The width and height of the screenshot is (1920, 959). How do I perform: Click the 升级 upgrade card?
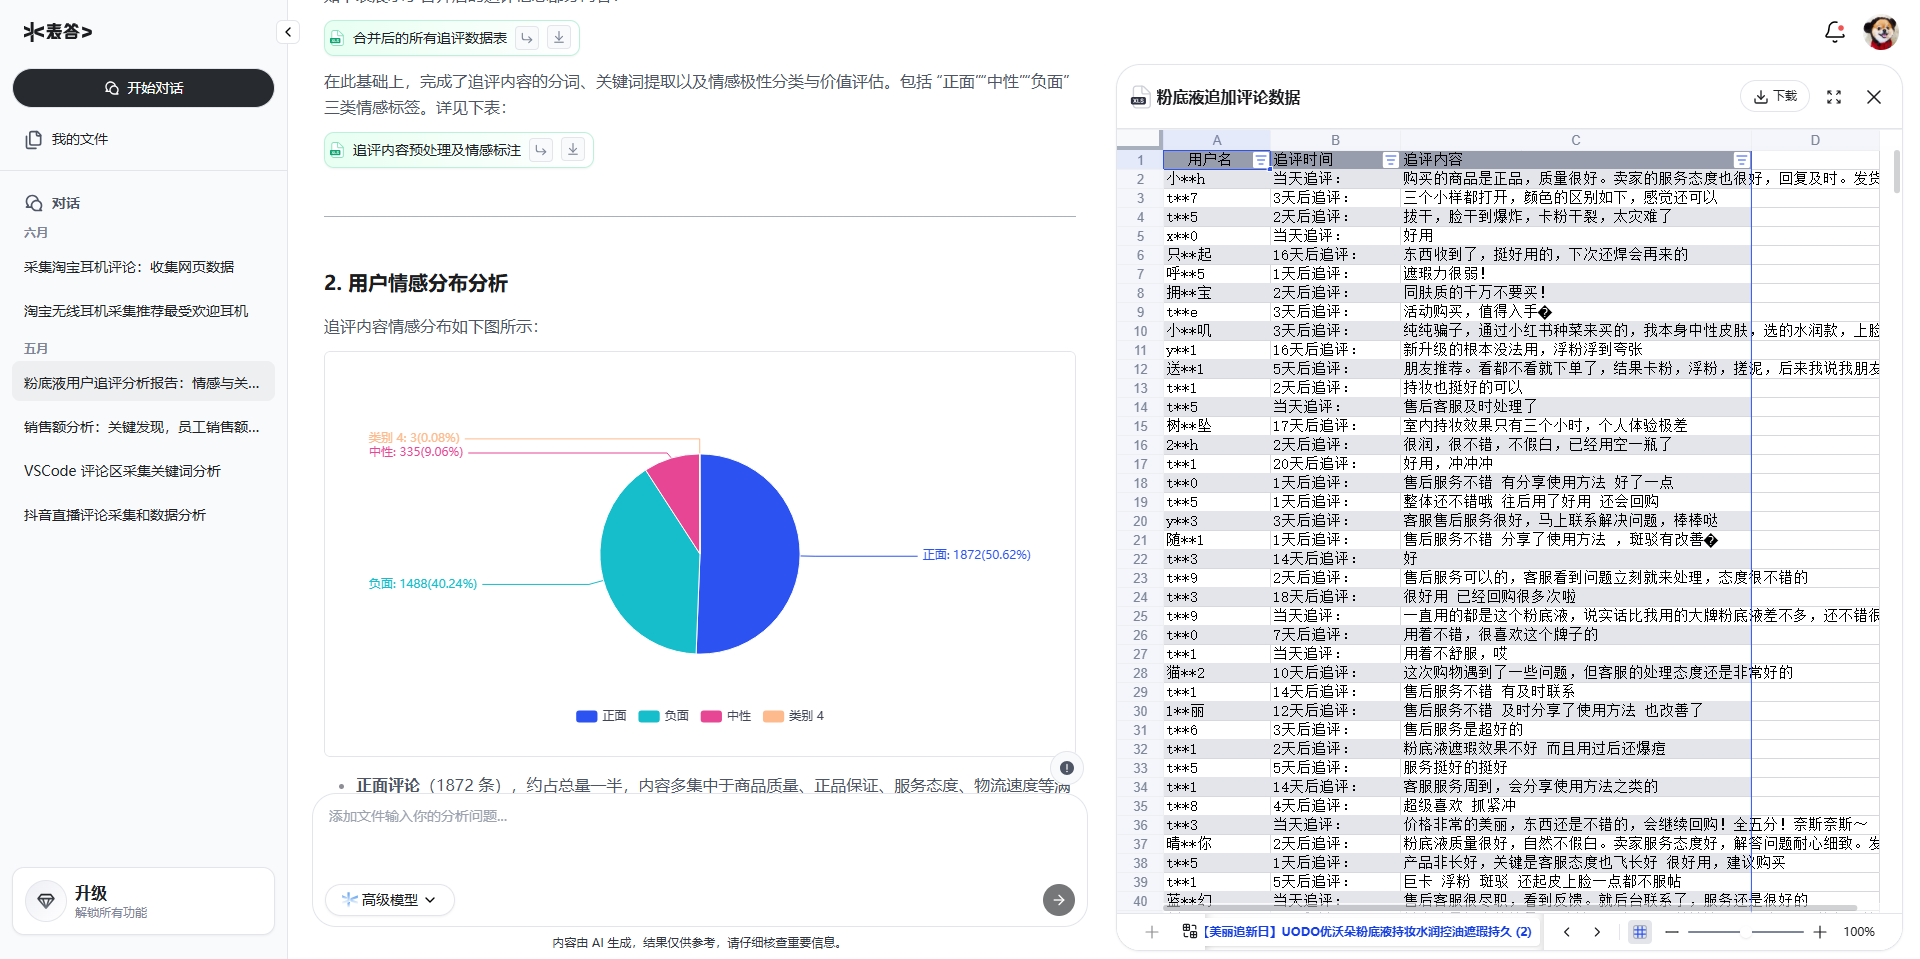click(143, 901)
